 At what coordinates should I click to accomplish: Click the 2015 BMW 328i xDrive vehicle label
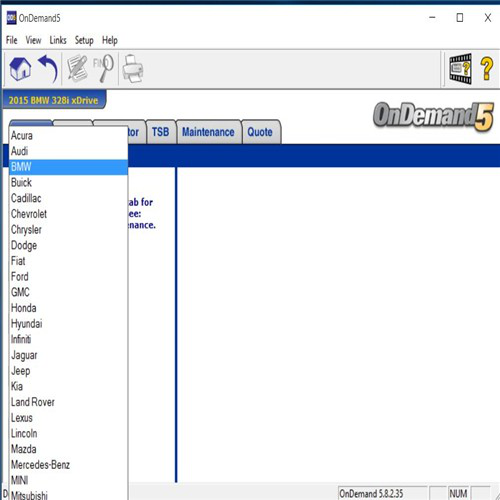coord(54,100)
